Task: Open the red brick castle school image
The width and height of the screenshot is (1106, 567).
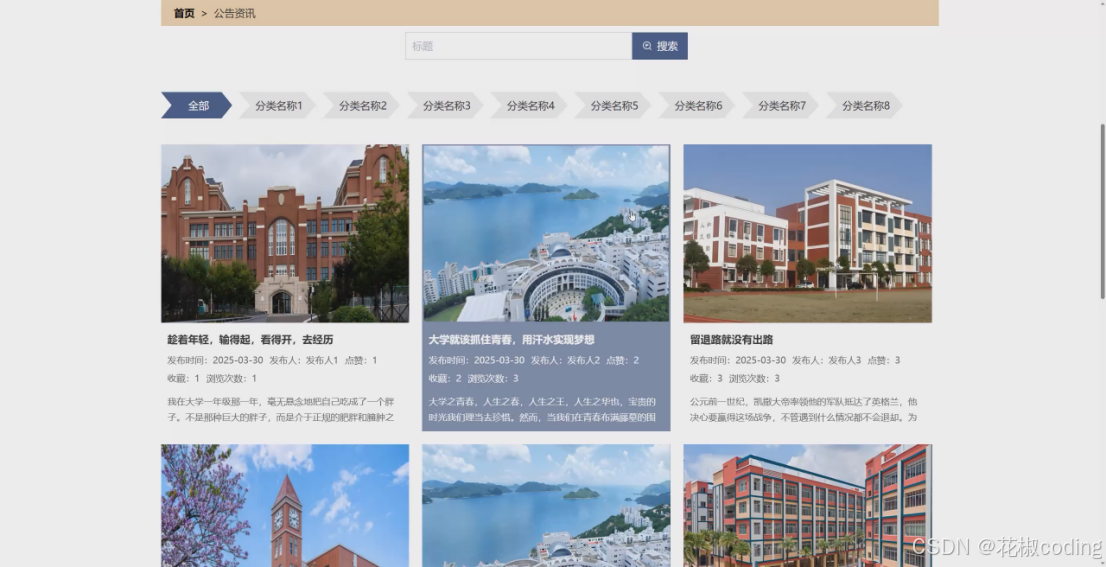Action: [285, 233]
